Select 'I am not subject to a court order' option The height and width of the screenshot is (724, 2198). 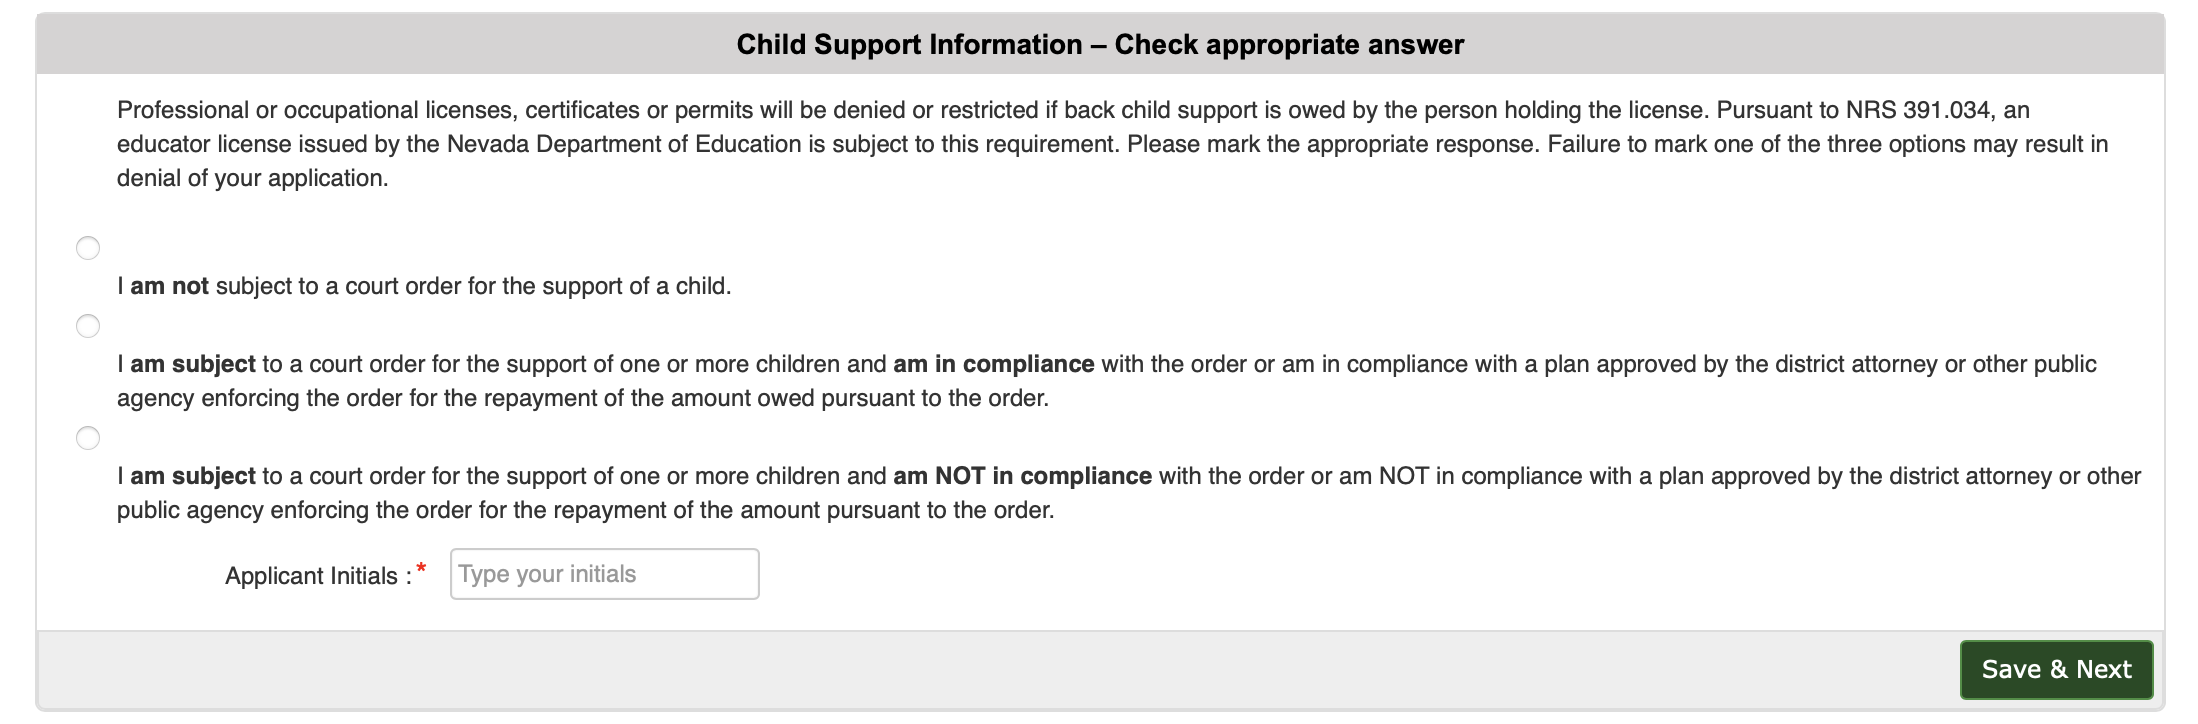(x=88, y=247)
